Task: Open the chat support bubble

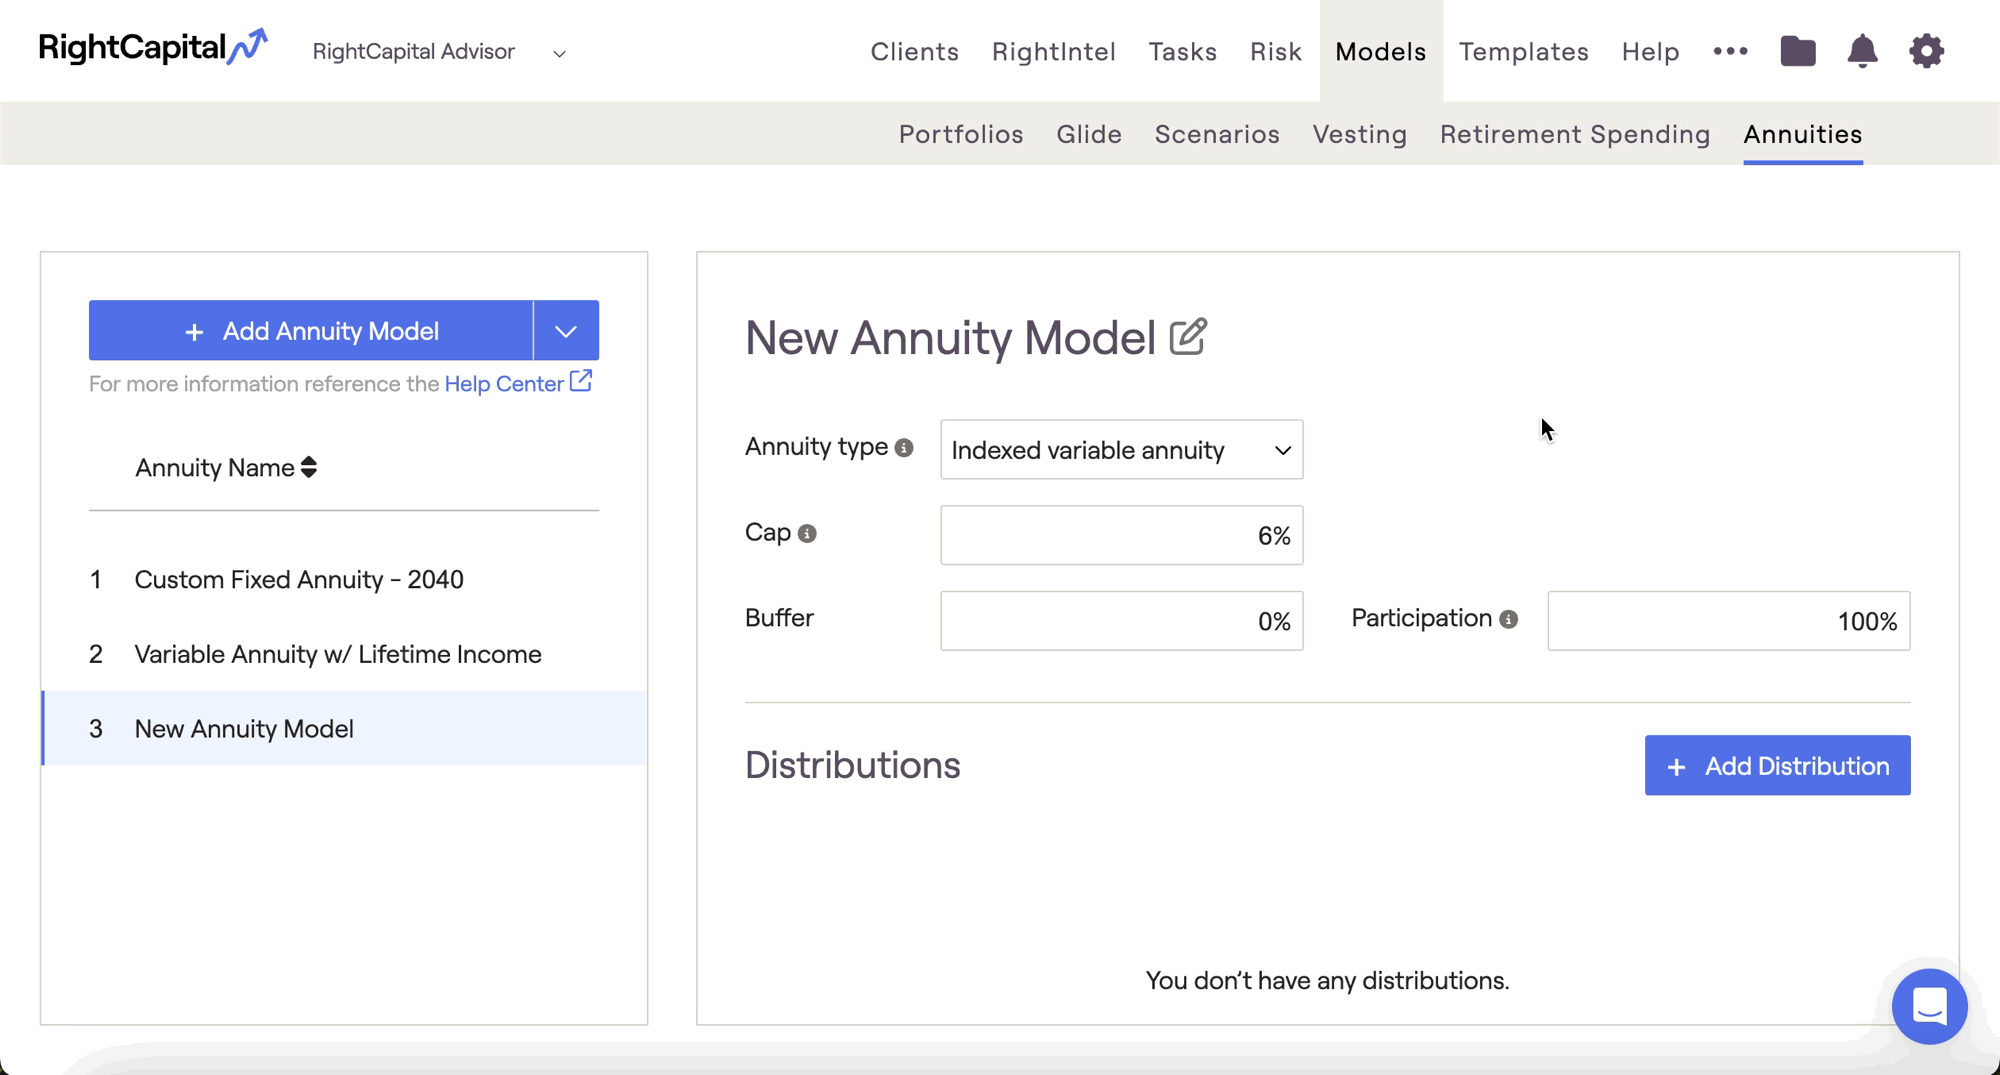Action: (1929, 1006)
